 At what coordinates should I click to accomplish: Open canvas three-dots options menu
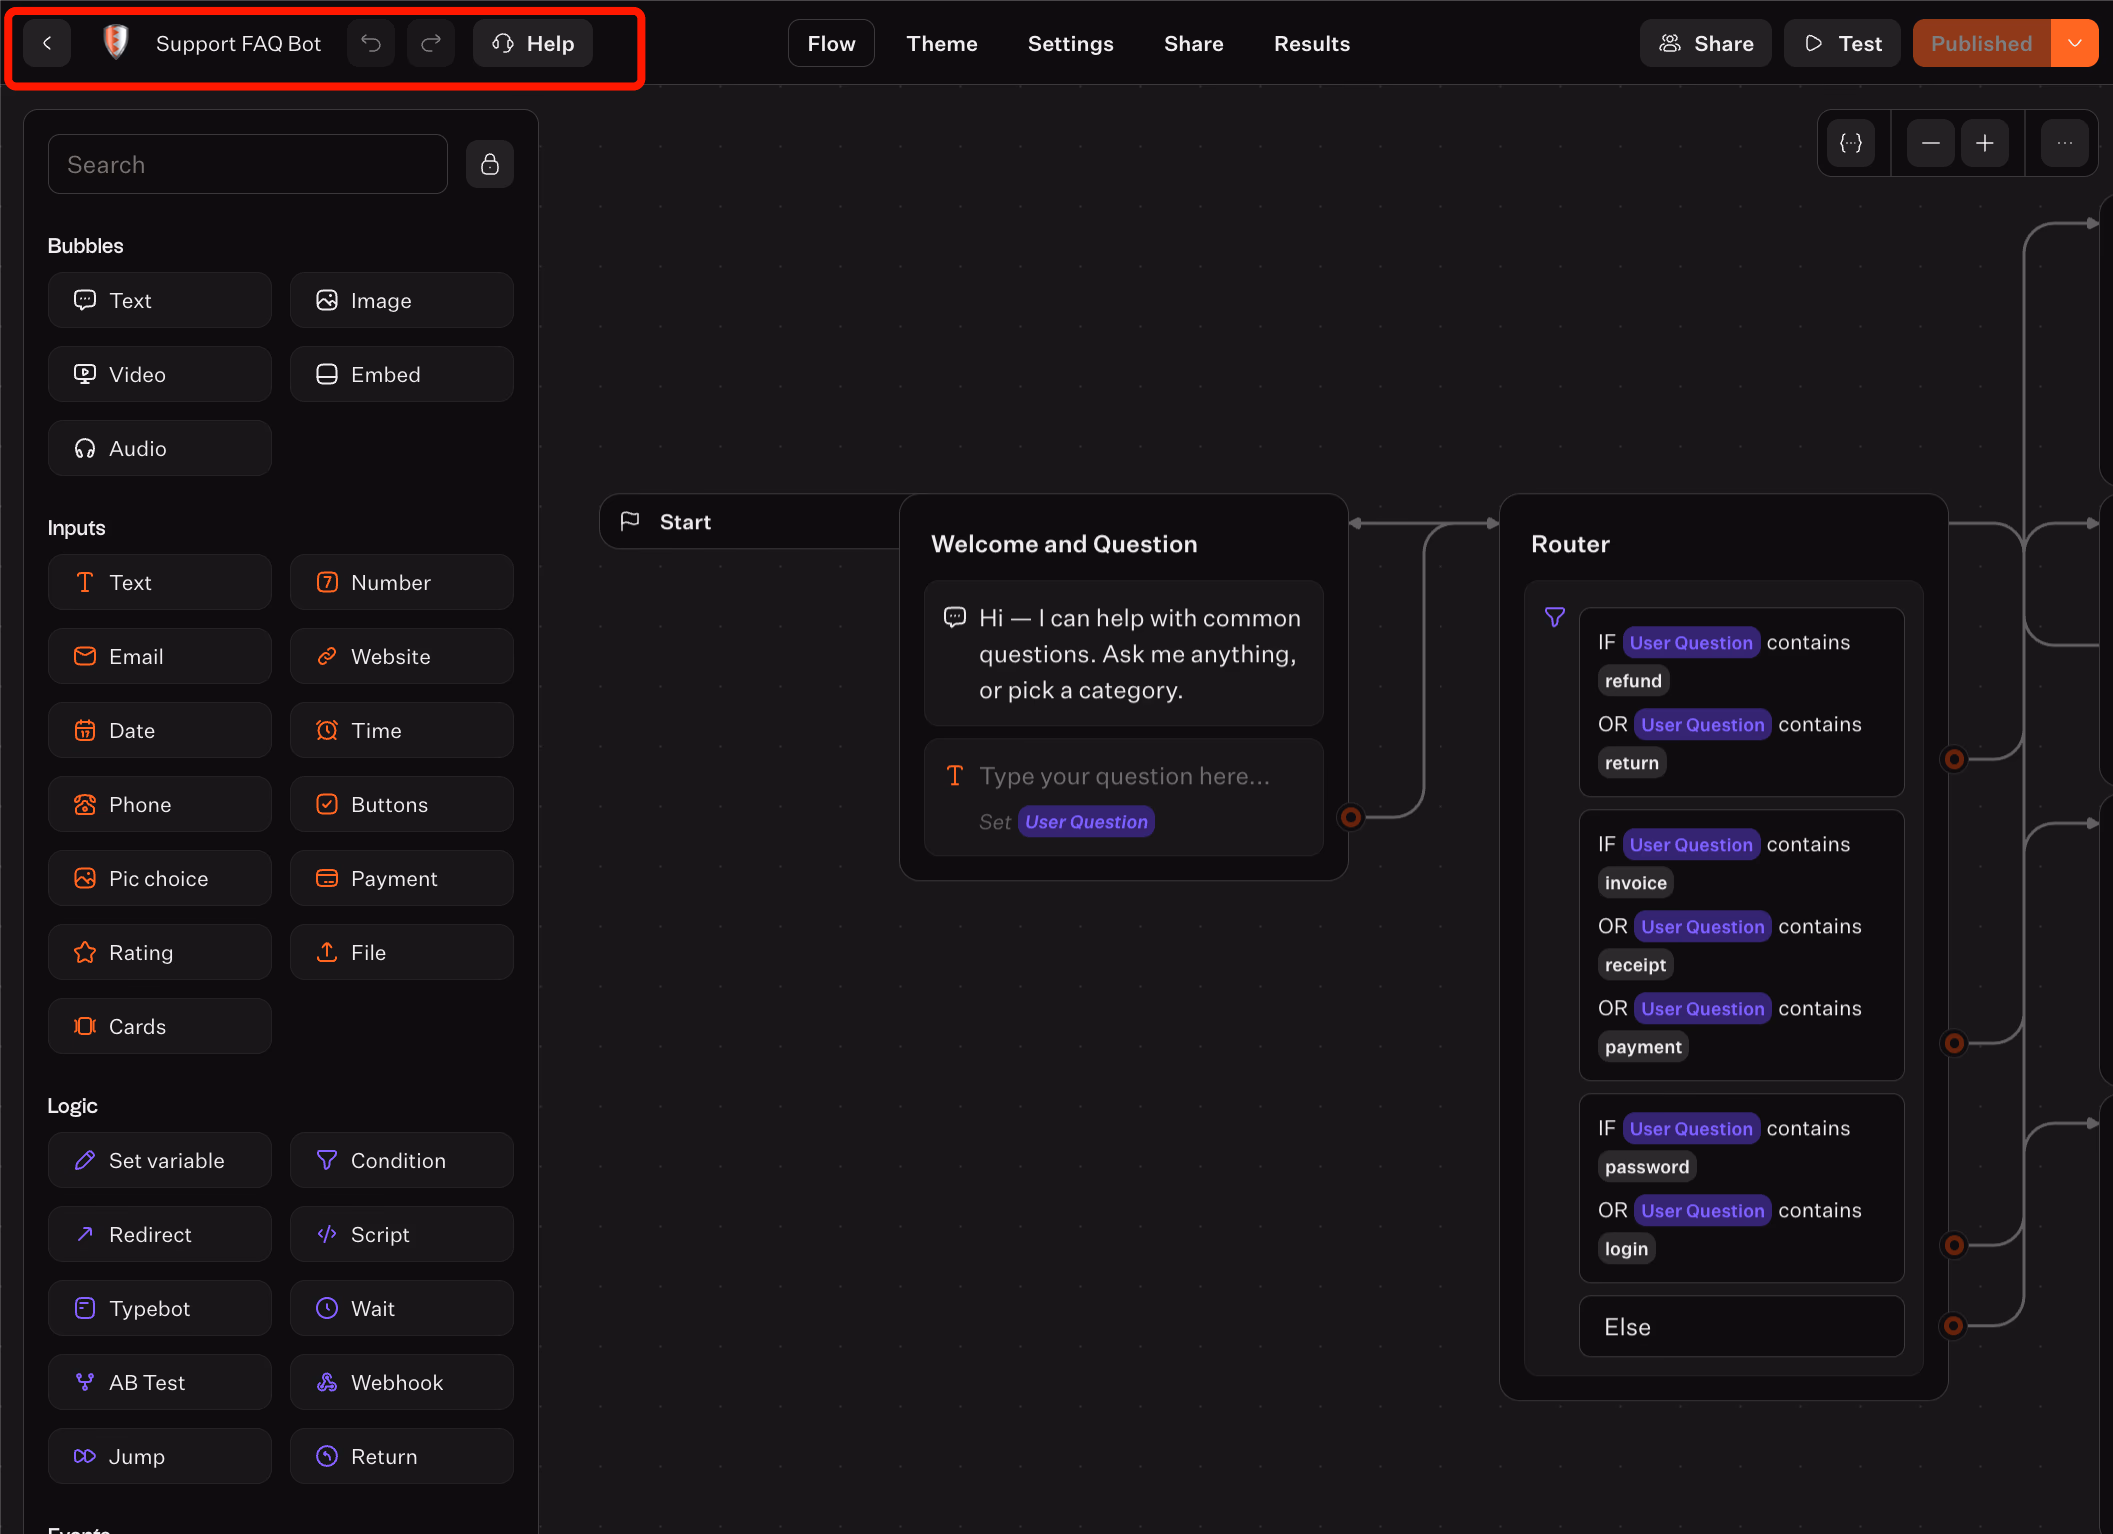pos(2064,144)
